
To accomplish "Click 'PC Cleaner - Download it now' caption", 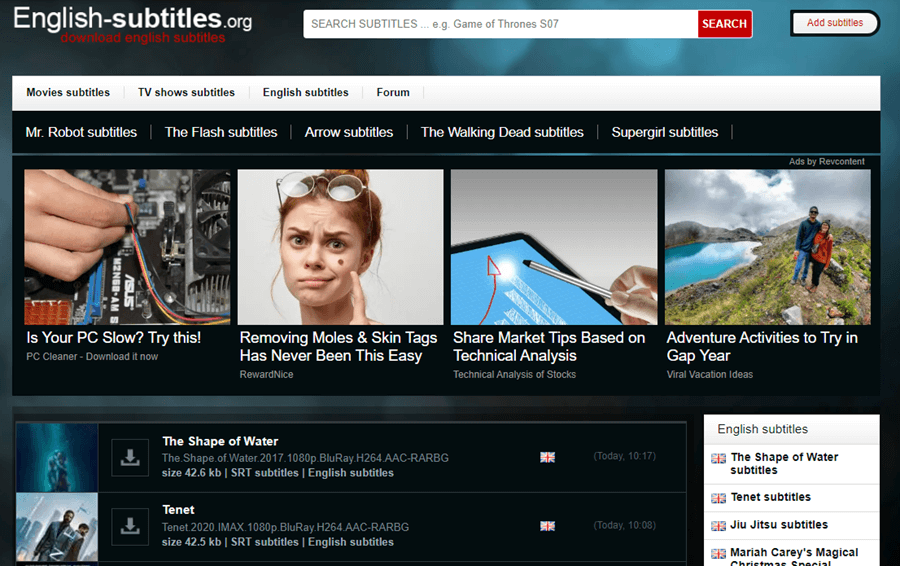I will pos(92,356).
